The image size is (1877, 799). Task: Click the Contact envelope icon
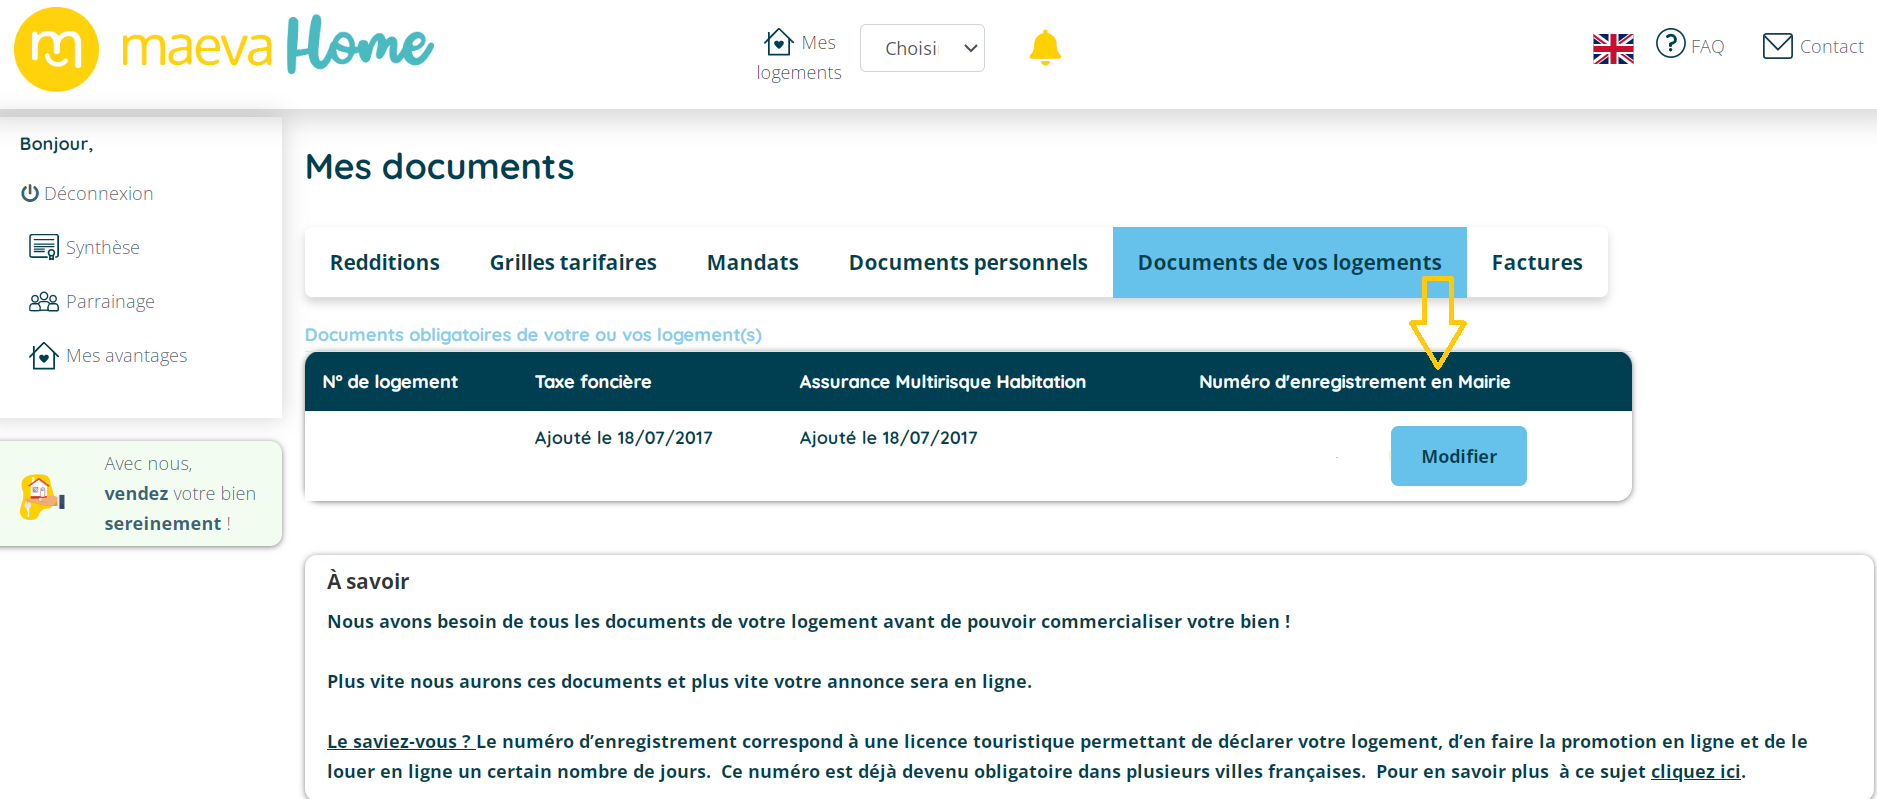point(1777,46)
